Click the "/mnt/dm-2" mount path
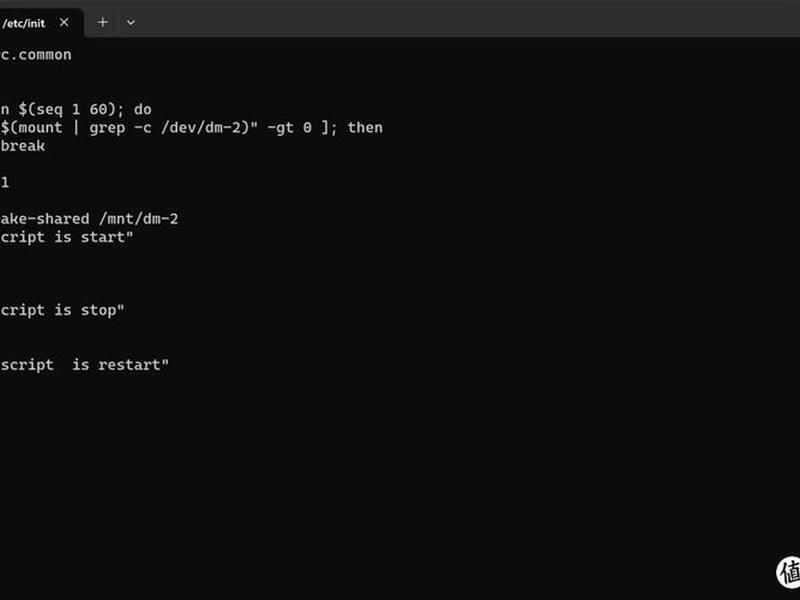The height and width of the screenshot is (600, 800). point(139,219)
